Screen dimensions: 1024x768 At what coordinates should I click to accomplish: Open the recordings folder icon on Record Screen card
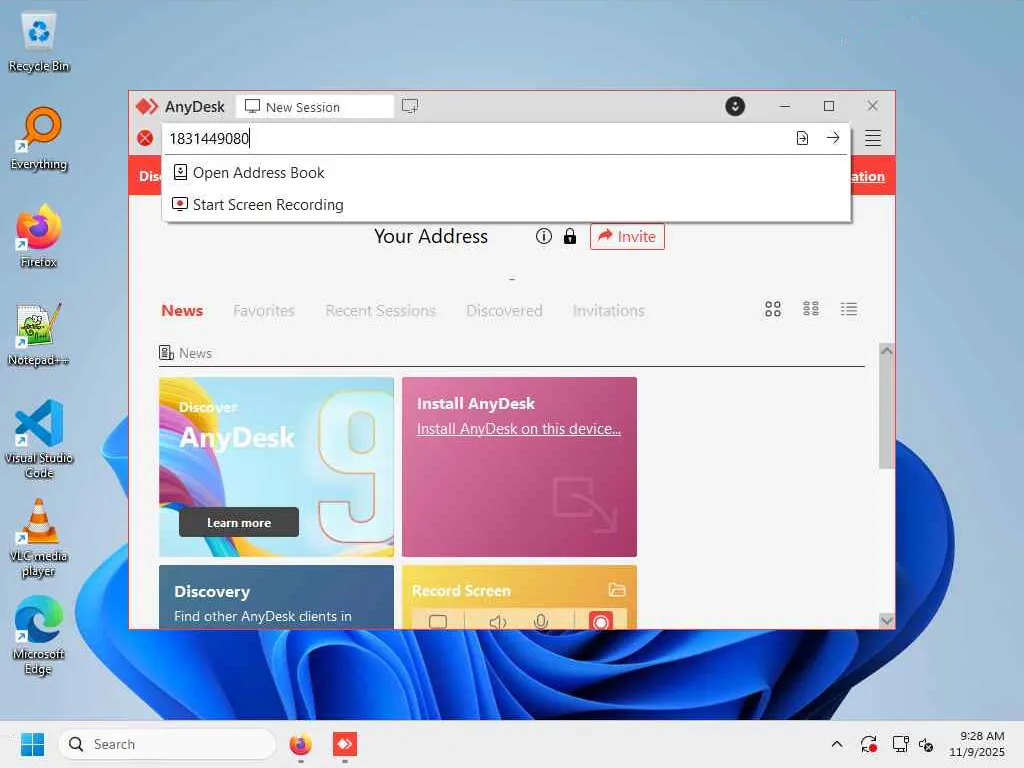[616, 590]
